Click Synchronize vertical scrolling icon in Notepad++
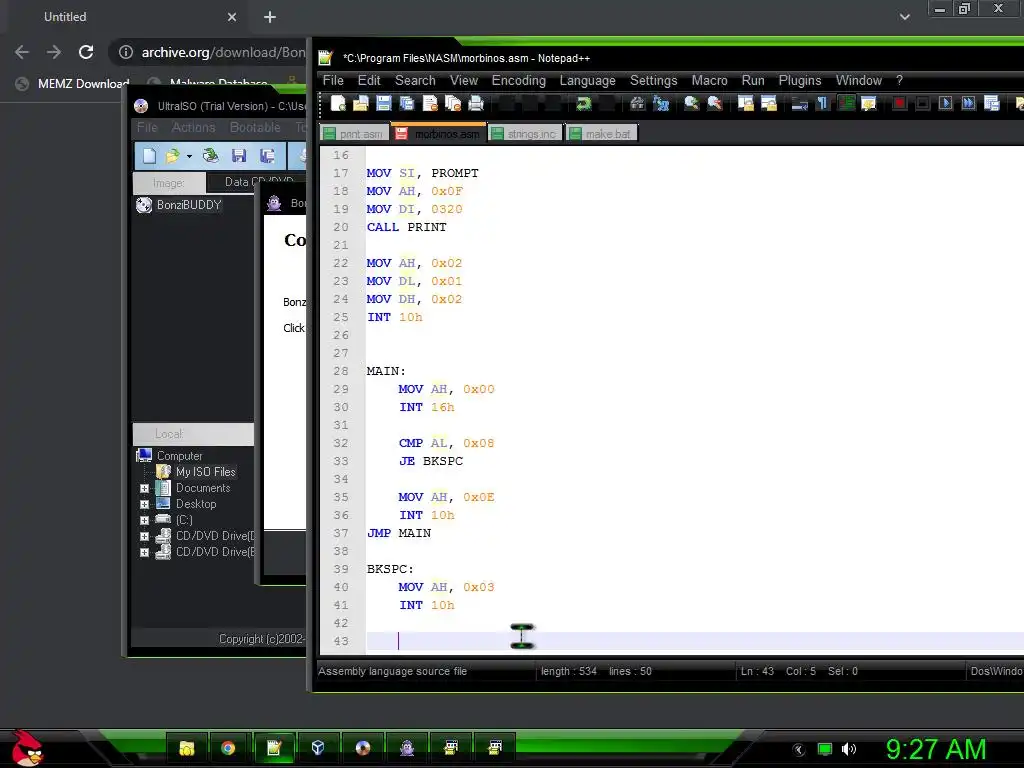Image resolution: width=1024 pixels, height=768 pixels. [x=745, y=103]
